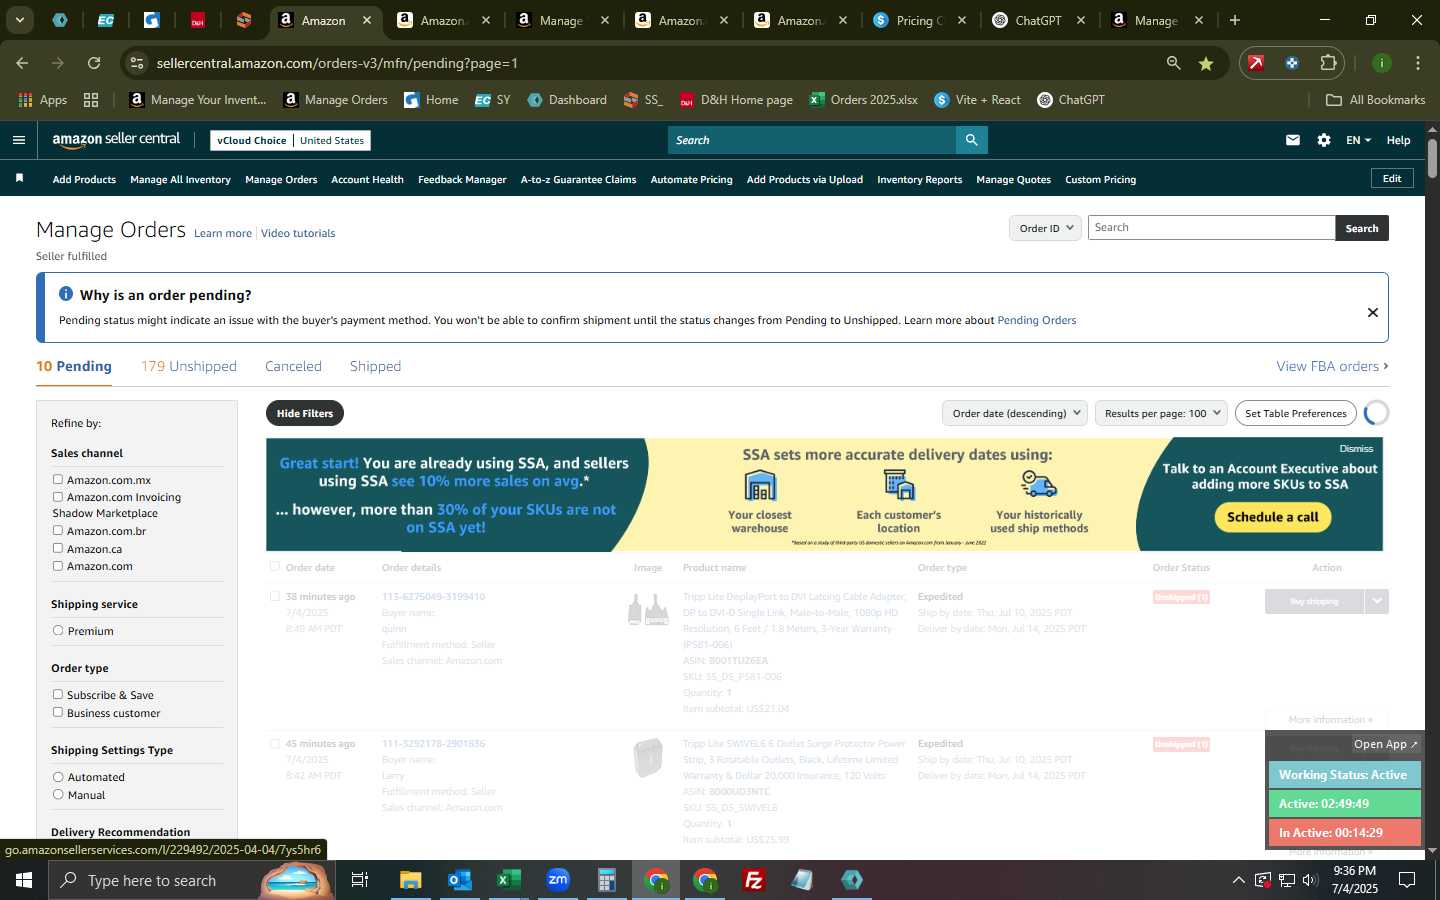Check the Amazon.ca sales channel
The height and width of the screenshot is (900, 1440).
click(x=58, y=549)
